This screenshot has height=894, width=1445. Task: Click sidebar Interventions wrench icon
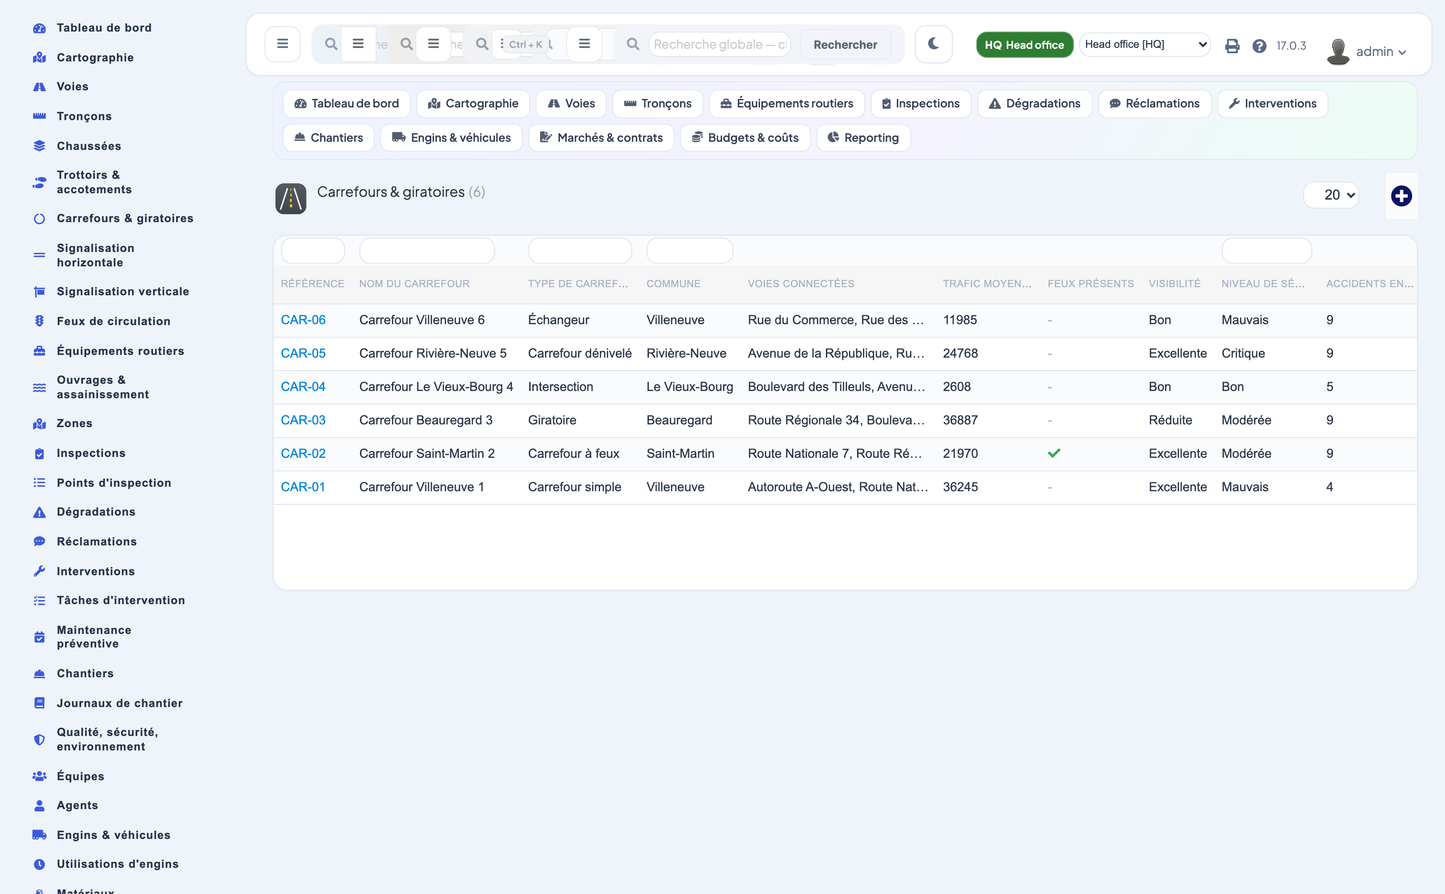coord(39,572)
